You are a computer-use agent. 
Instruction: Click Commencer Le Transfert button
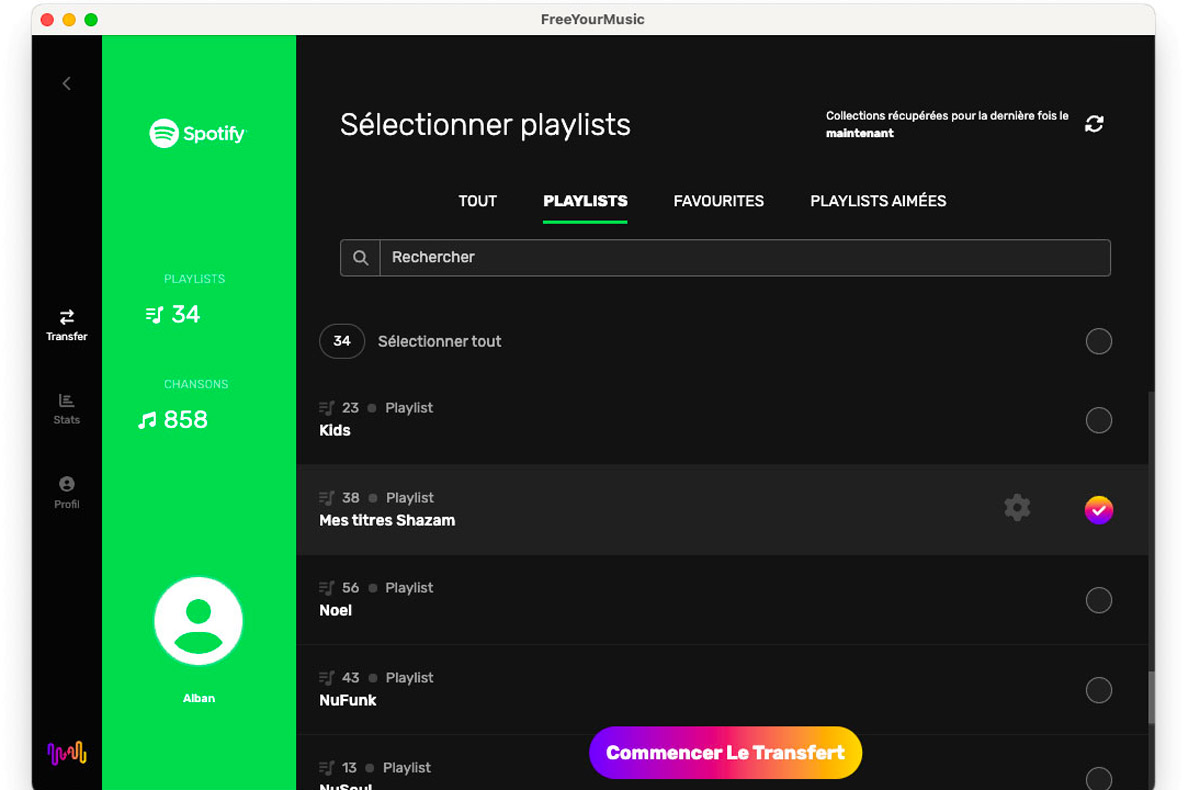(726, 753)
